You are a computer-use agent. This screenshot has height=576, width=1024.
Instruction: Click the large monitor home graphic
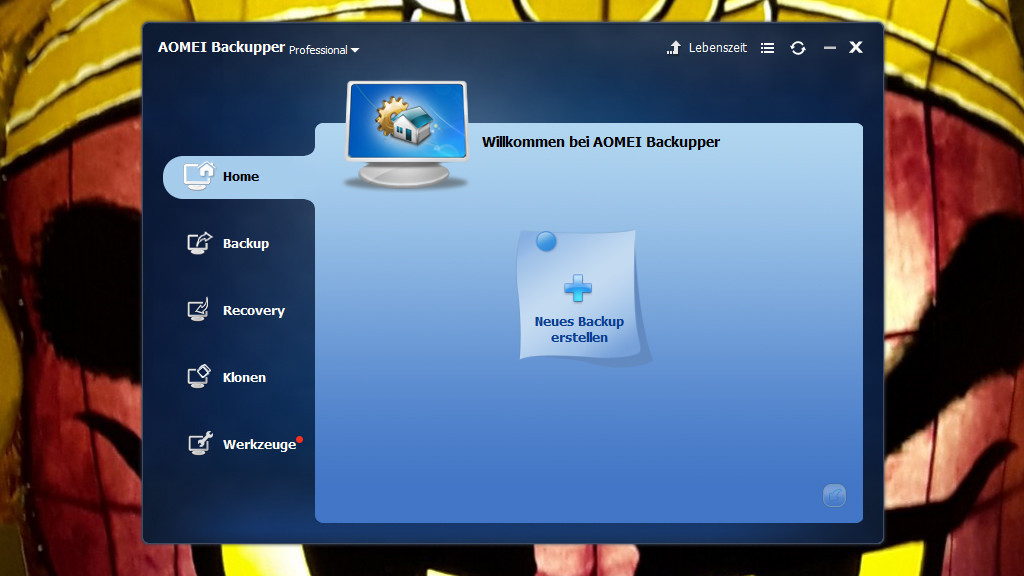pos(407,135)
